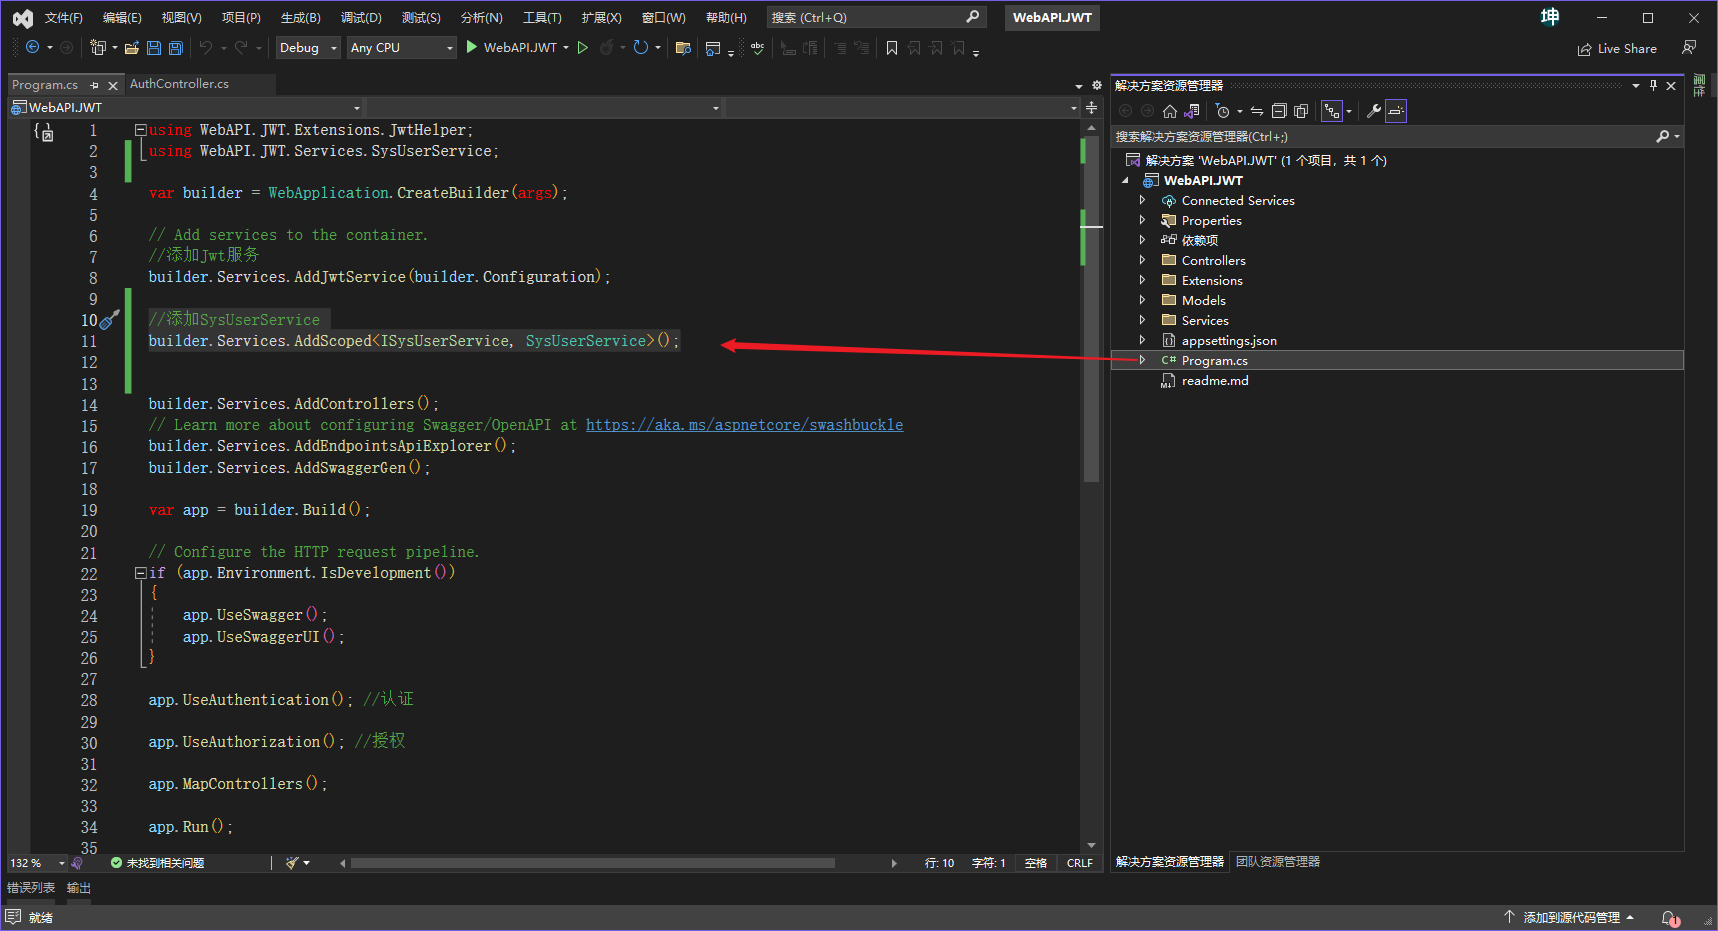Switch to the AuthController.cs tab

(180, 84)
